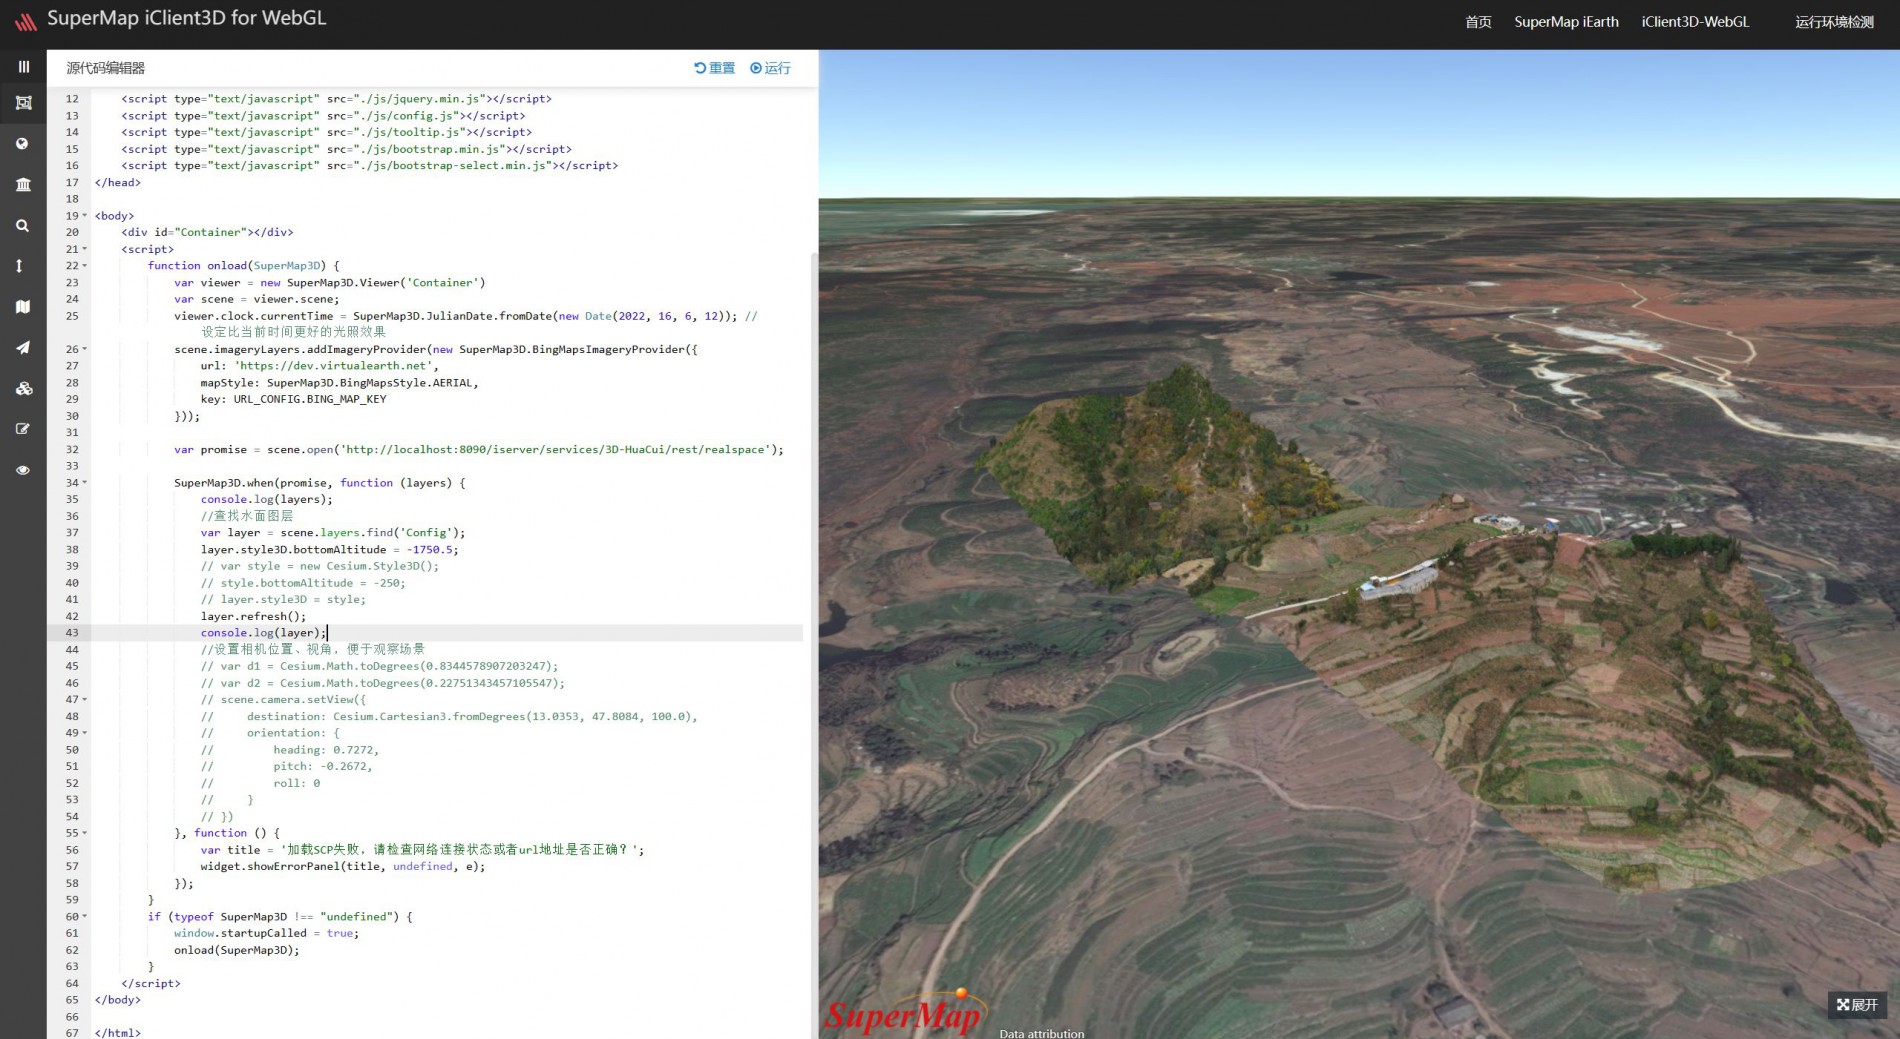Image resolution: width=1900 pixels, height=1039 pixels.
Task: Collapse the code fold at line 55
Action: [x=85, y=833]
